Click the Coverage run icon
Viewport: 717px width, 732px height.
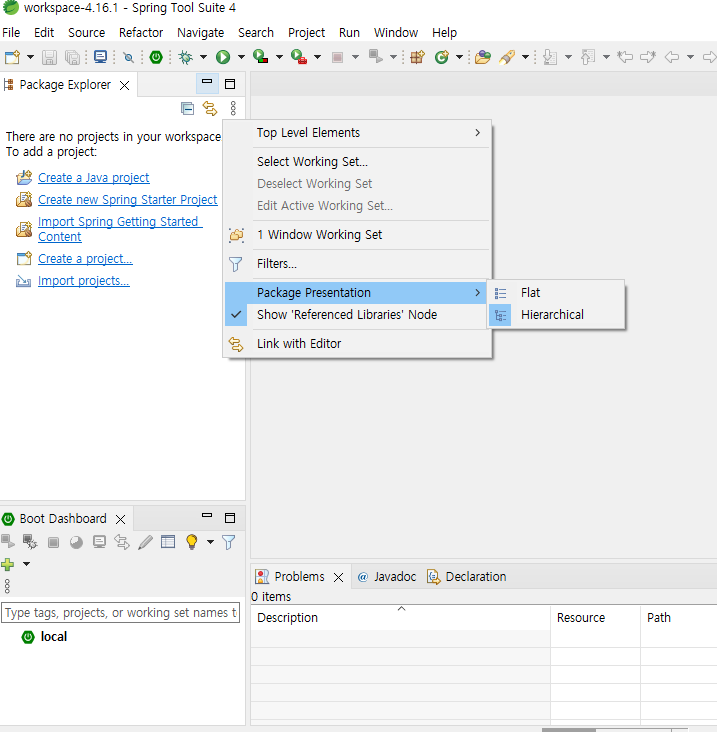tap(260, 57)
